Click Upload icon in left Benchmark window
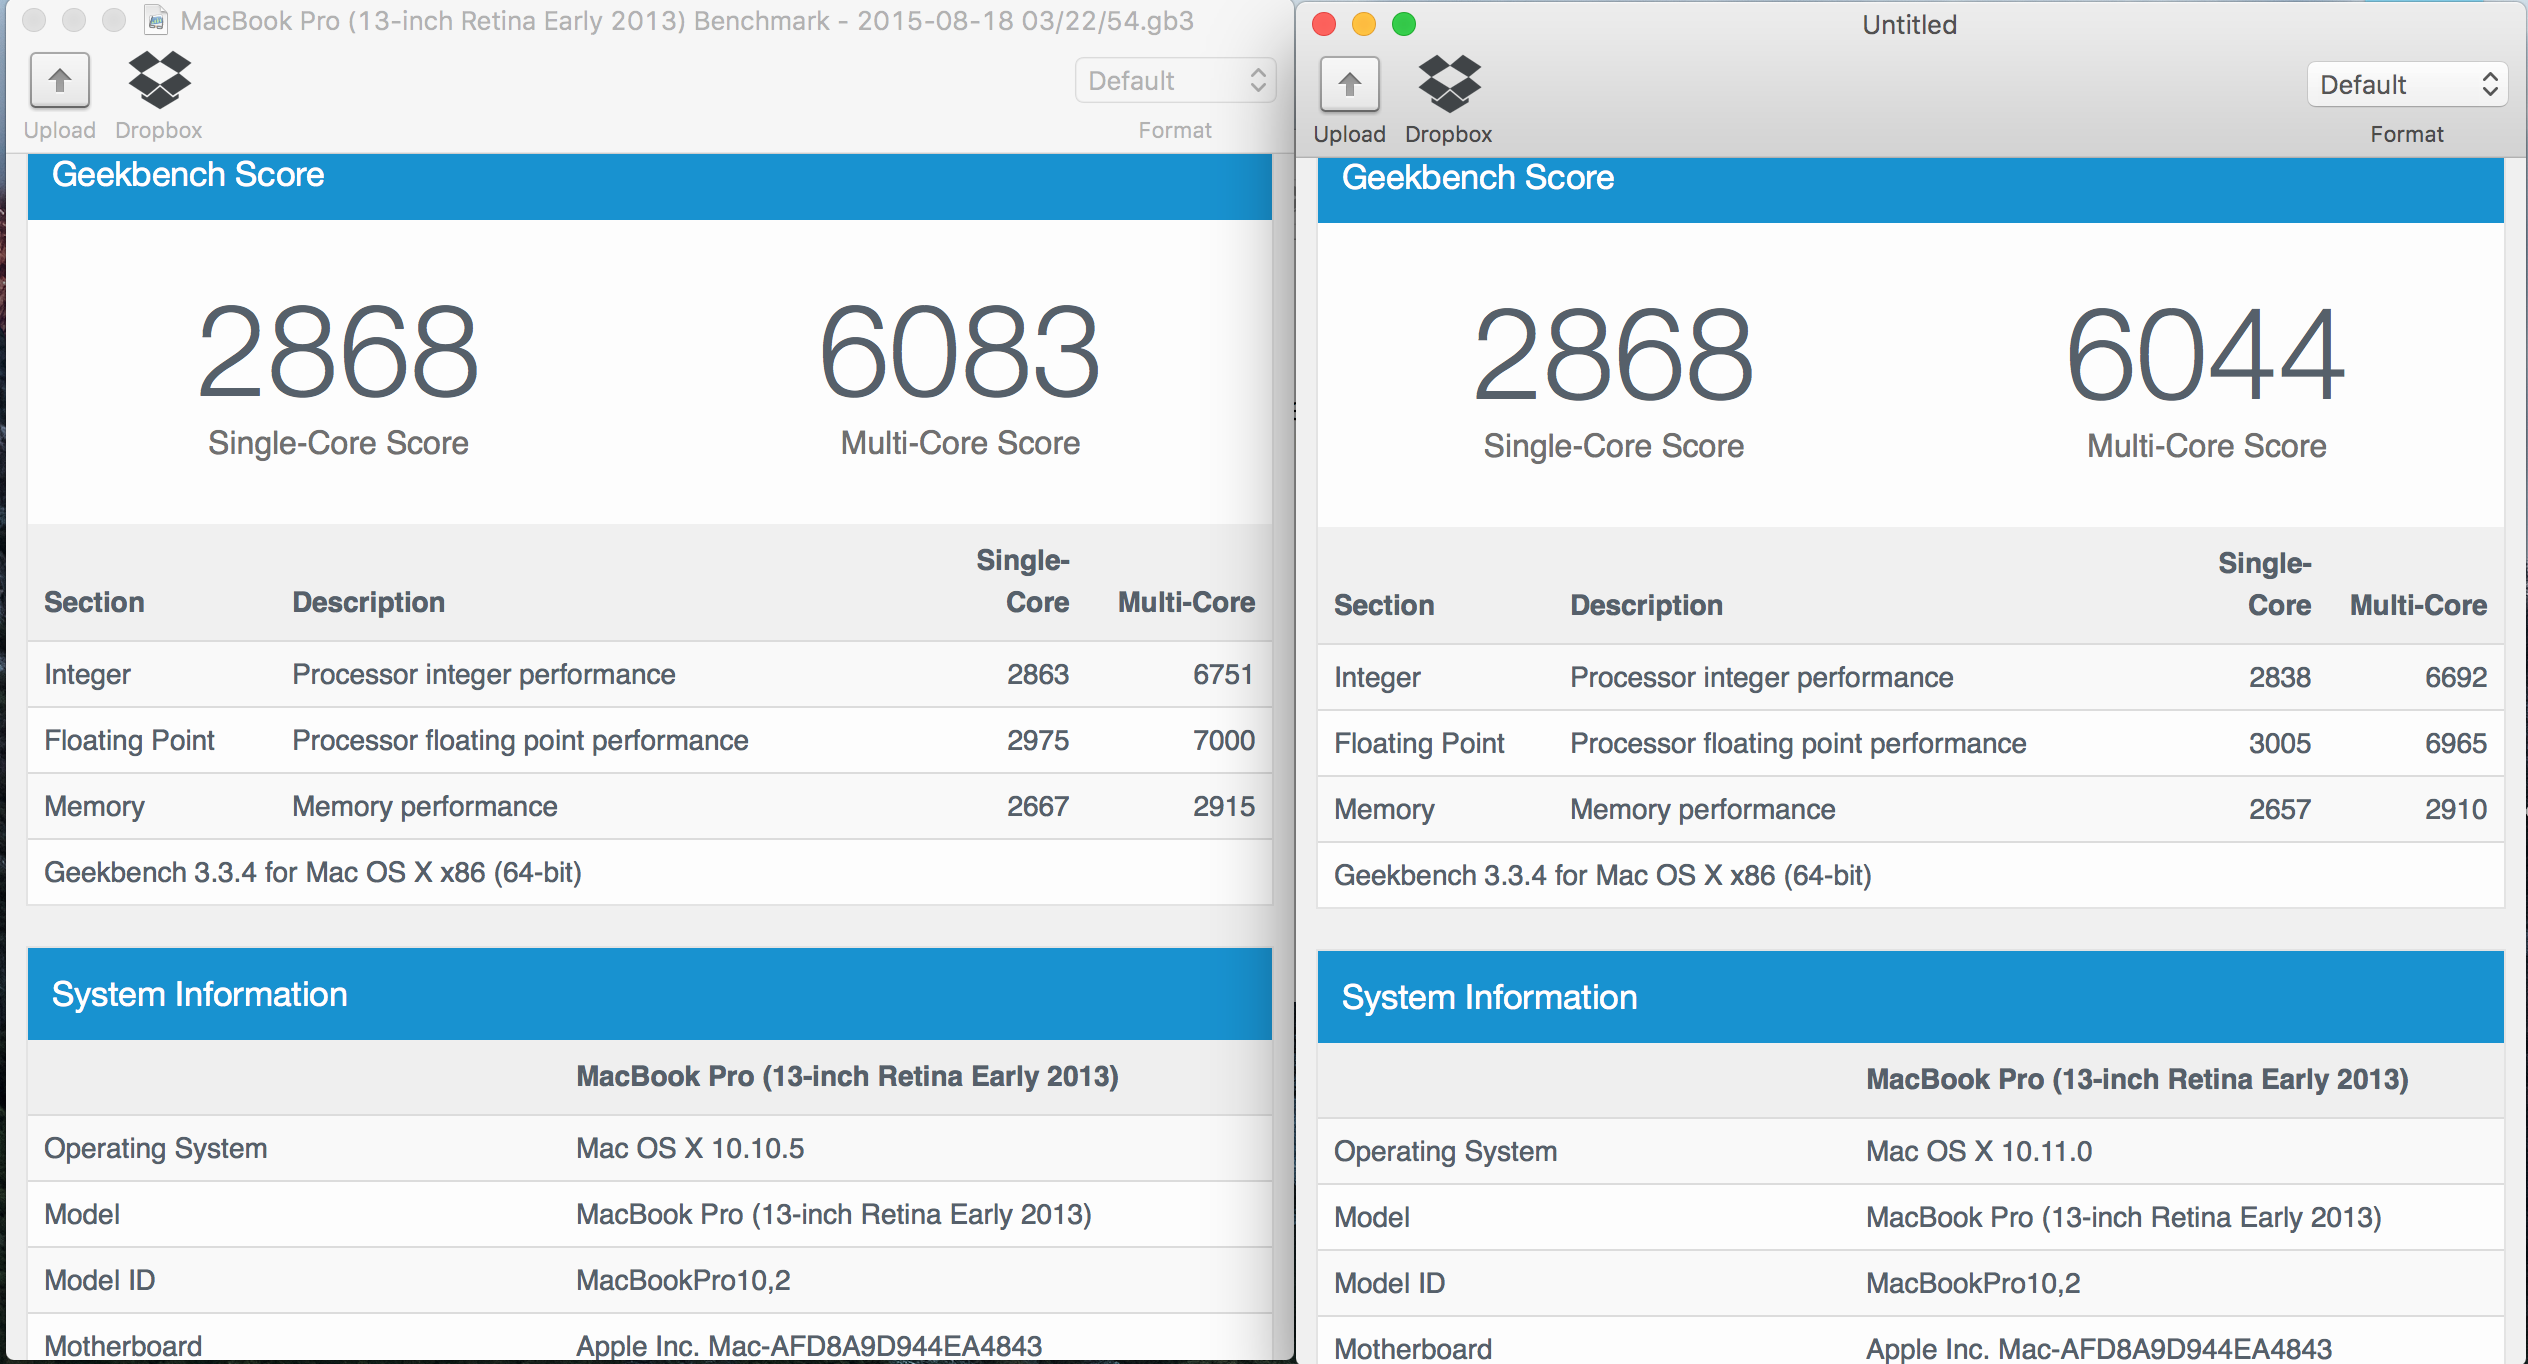 tap(60, 80)
